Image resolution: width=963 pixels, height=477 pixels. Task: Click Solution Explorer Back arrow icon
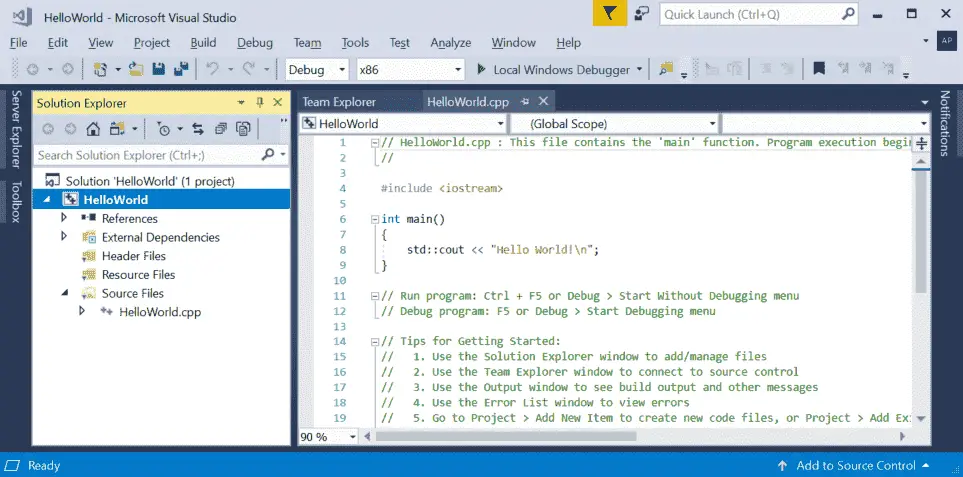[x=48, y=129]
